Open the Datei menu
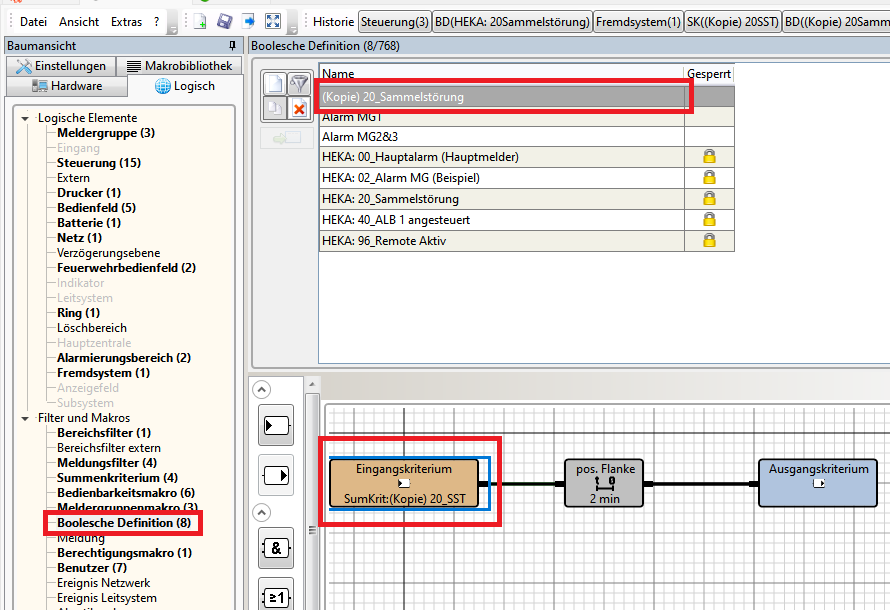 click(x=33, y=22)
